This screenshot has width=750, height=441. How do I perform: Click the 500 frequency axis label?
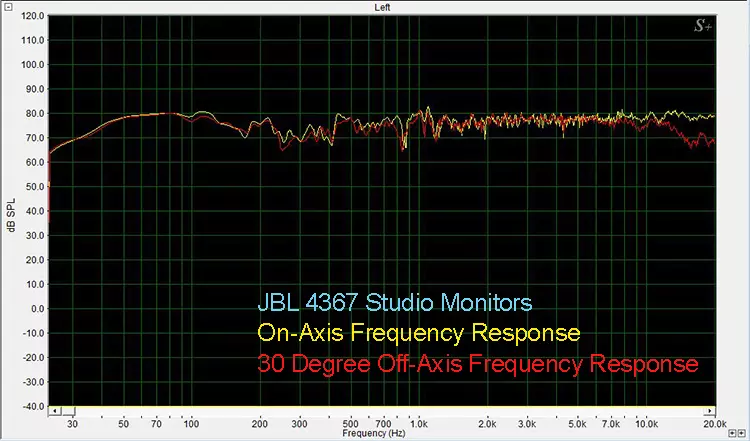tap(350, 424)
